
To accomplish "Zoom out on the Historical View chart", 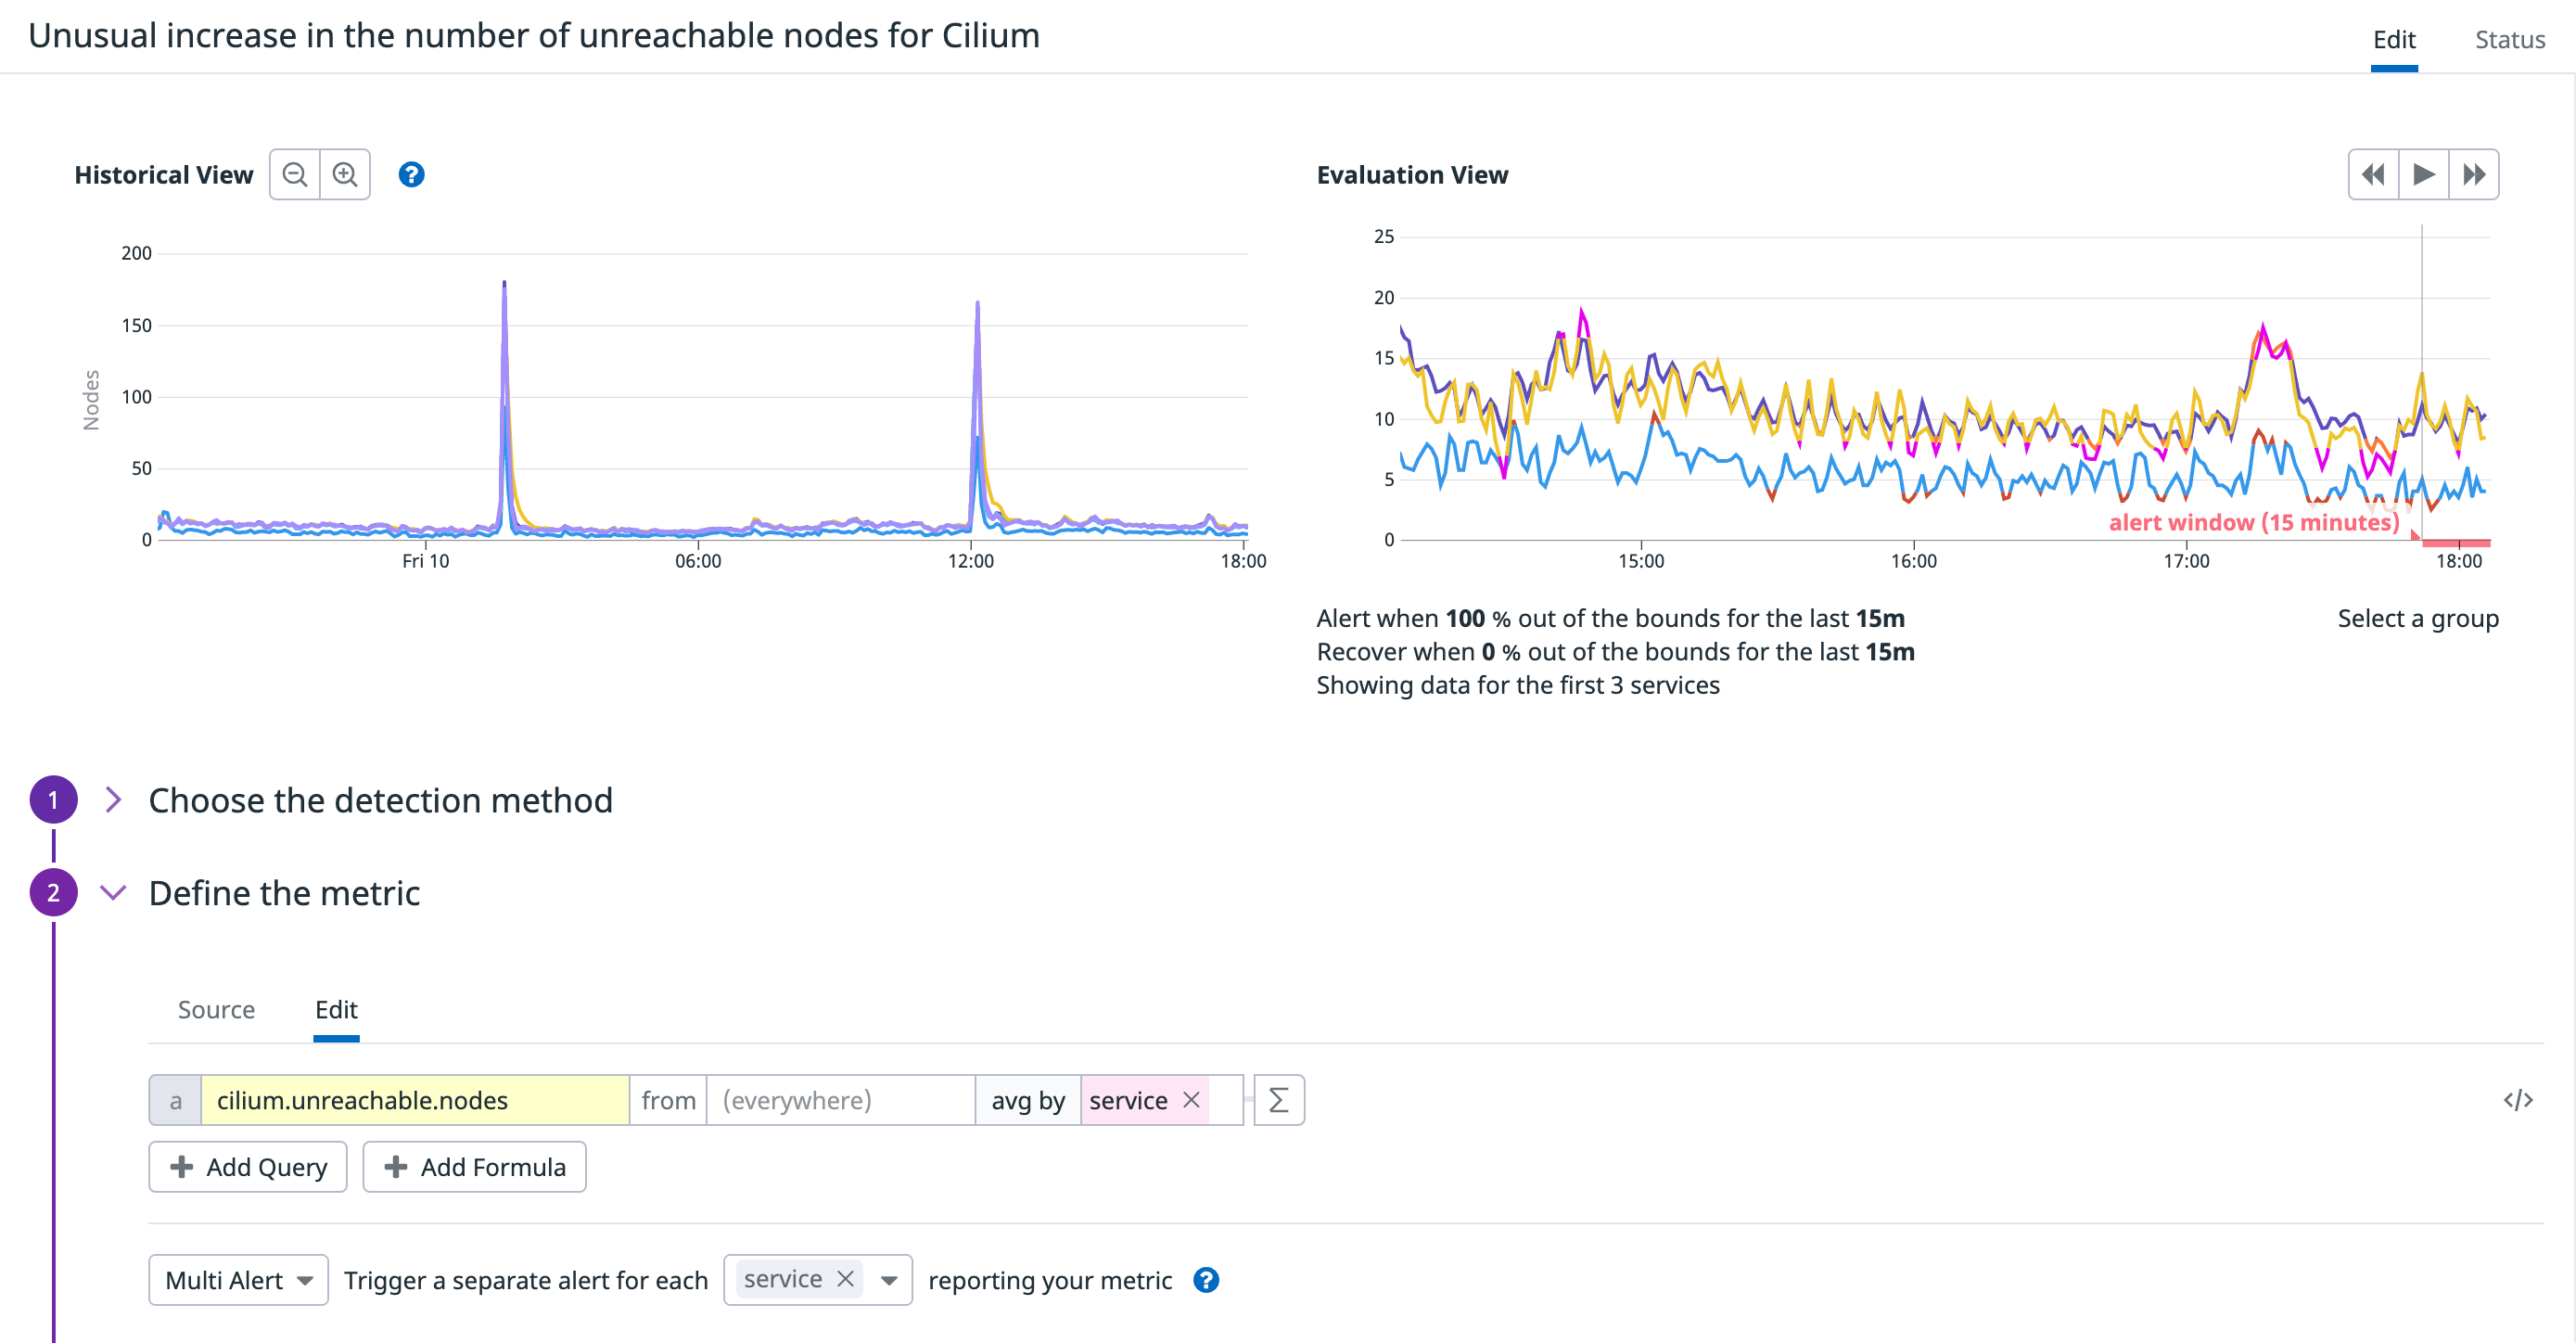I will pos(294,174).
